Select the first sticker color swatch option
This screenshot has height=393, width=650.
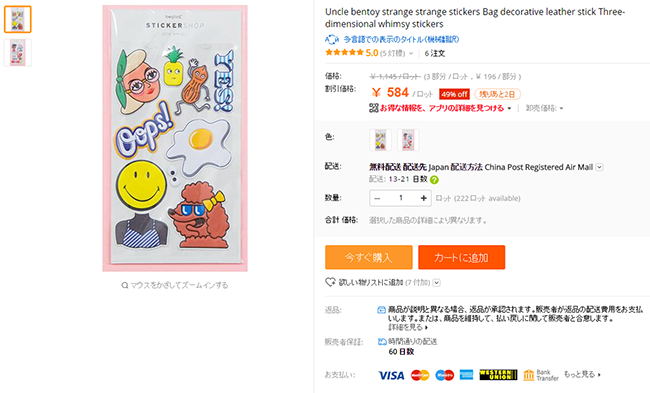click(x=380, y=140)
